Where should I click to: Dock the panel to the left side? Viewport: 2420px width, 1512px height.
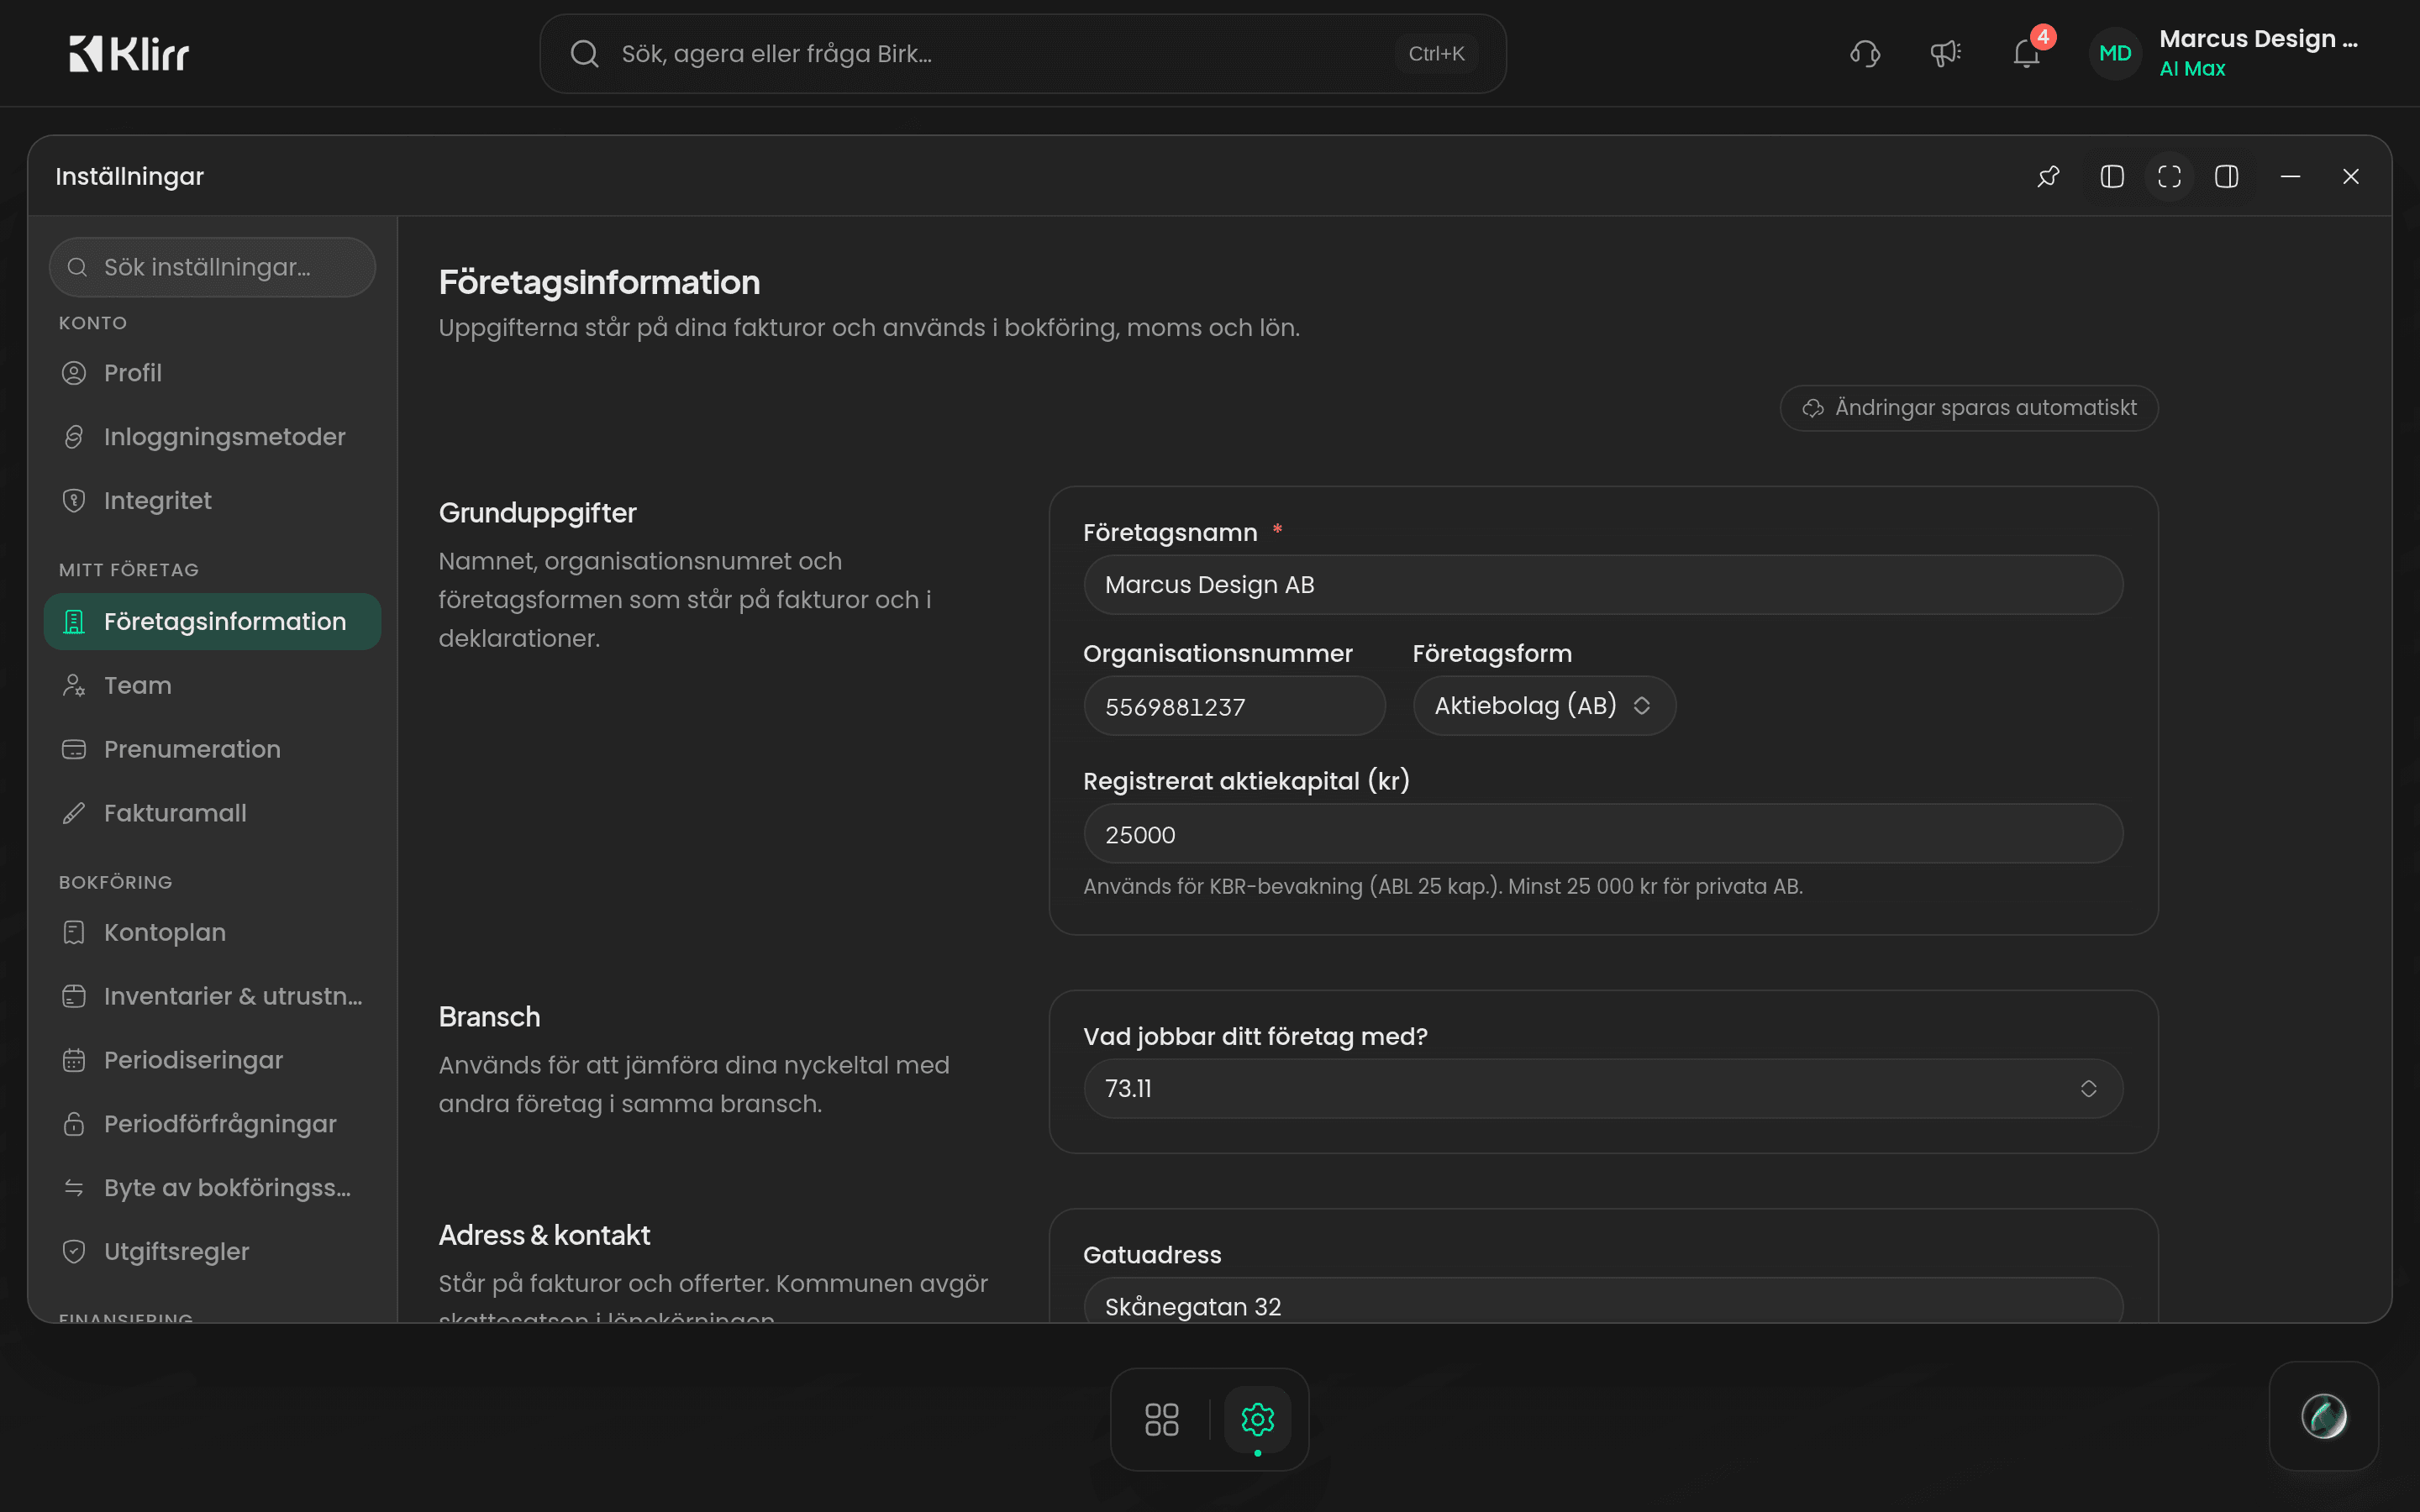coord(2112,177)
